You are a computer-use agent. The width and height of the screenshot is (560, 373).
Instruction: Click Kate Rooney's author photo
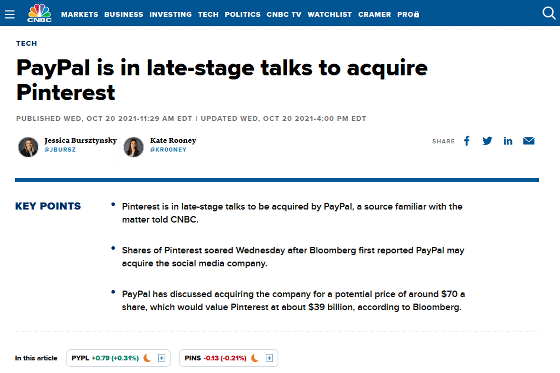(134, 147)
